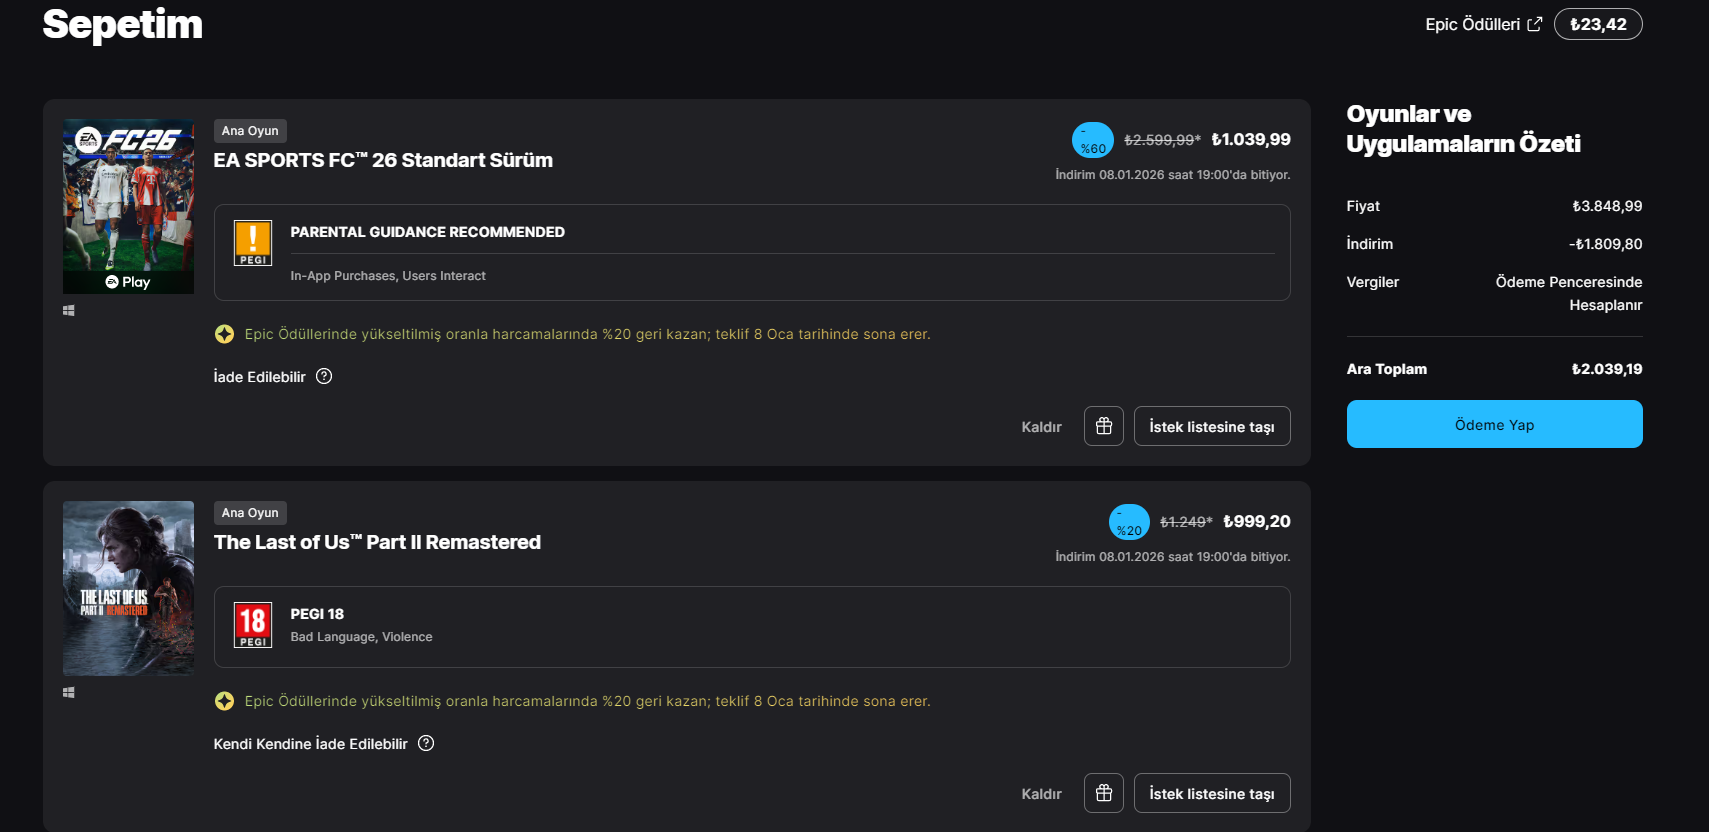This screenshot has width=1709, height=832.
Task: Click the PEGI 18 rating icon
Action: [x=253, y=625]
